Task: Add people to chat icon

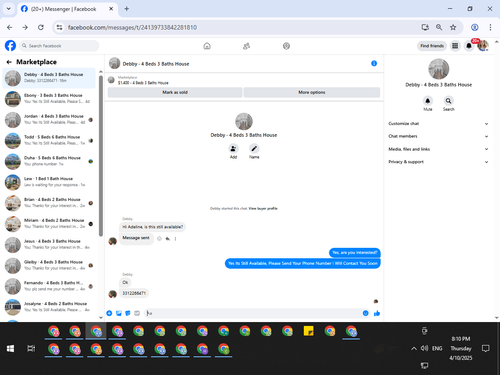Action: (x=233, y=149)
